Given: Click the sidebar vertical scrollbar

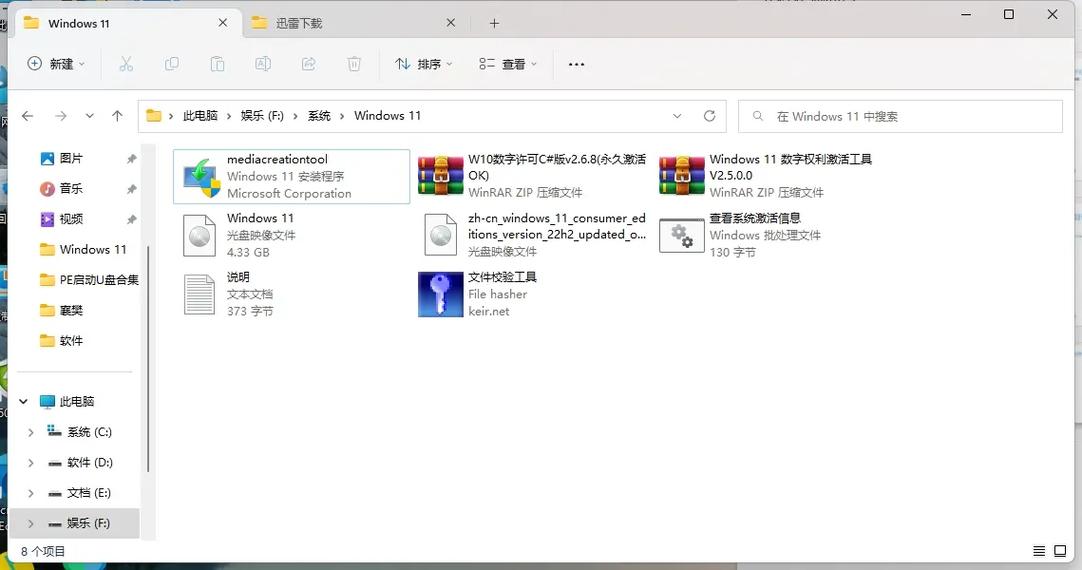Looking at the screenshot, I should 148,359.
